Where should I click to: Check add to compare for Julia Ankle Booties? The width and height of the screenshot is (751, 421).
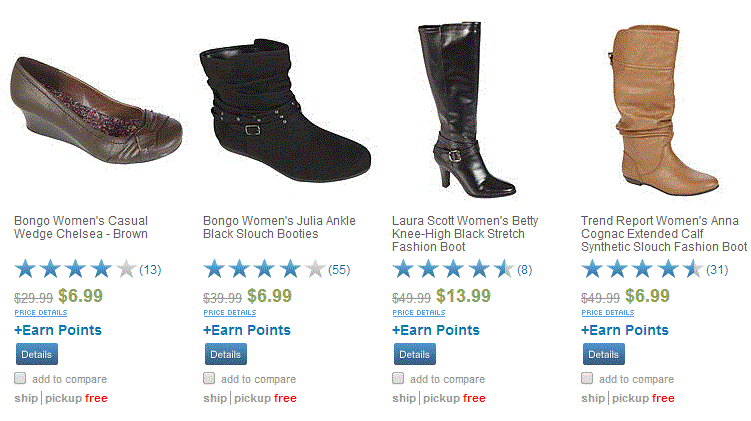pos(209,378)
